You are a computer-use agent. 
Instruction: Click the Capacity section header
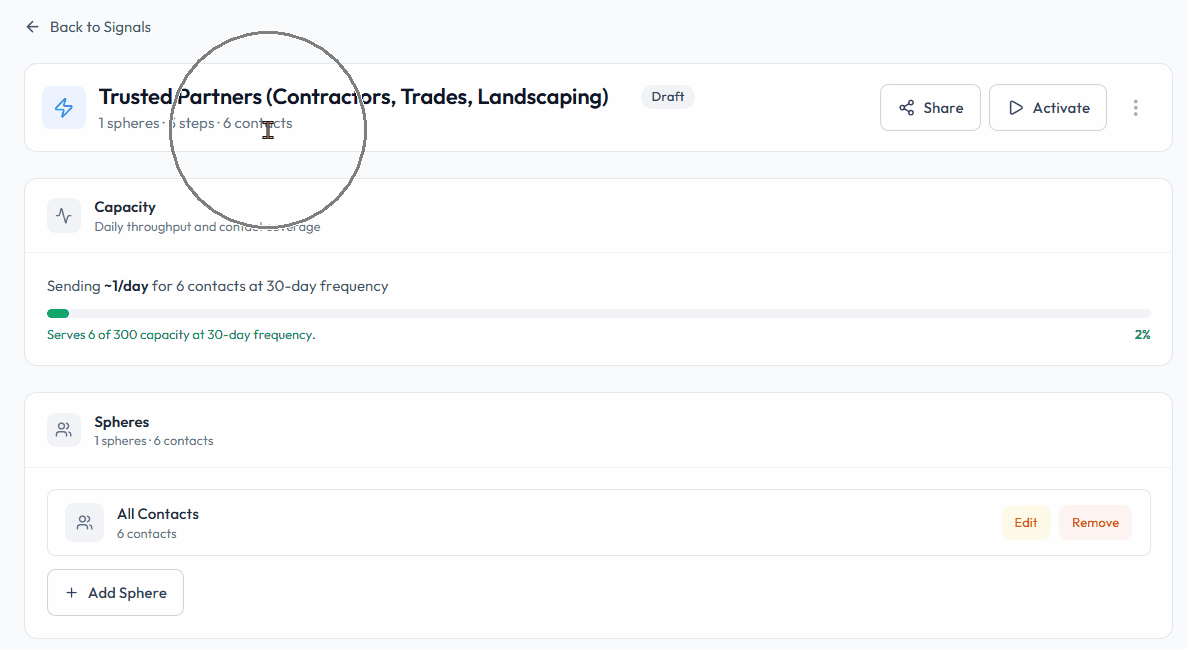click(x=125, y=207)
